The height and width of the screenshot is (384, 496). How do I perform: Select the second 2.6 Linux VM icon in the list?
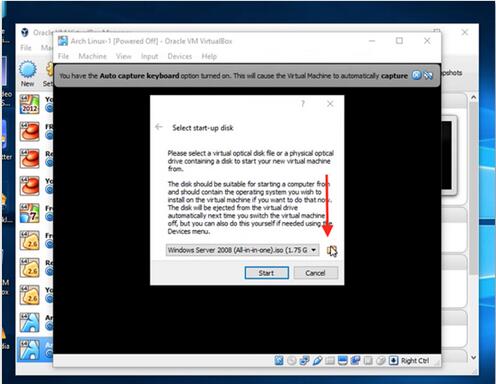click(x=29, y=268)
